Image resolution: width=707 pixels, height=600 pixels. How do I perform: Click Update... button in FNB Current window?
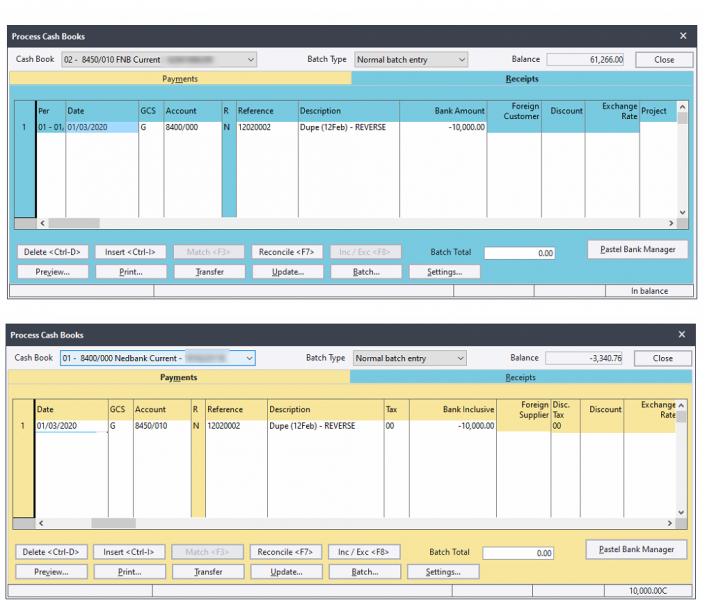(285, 271)
